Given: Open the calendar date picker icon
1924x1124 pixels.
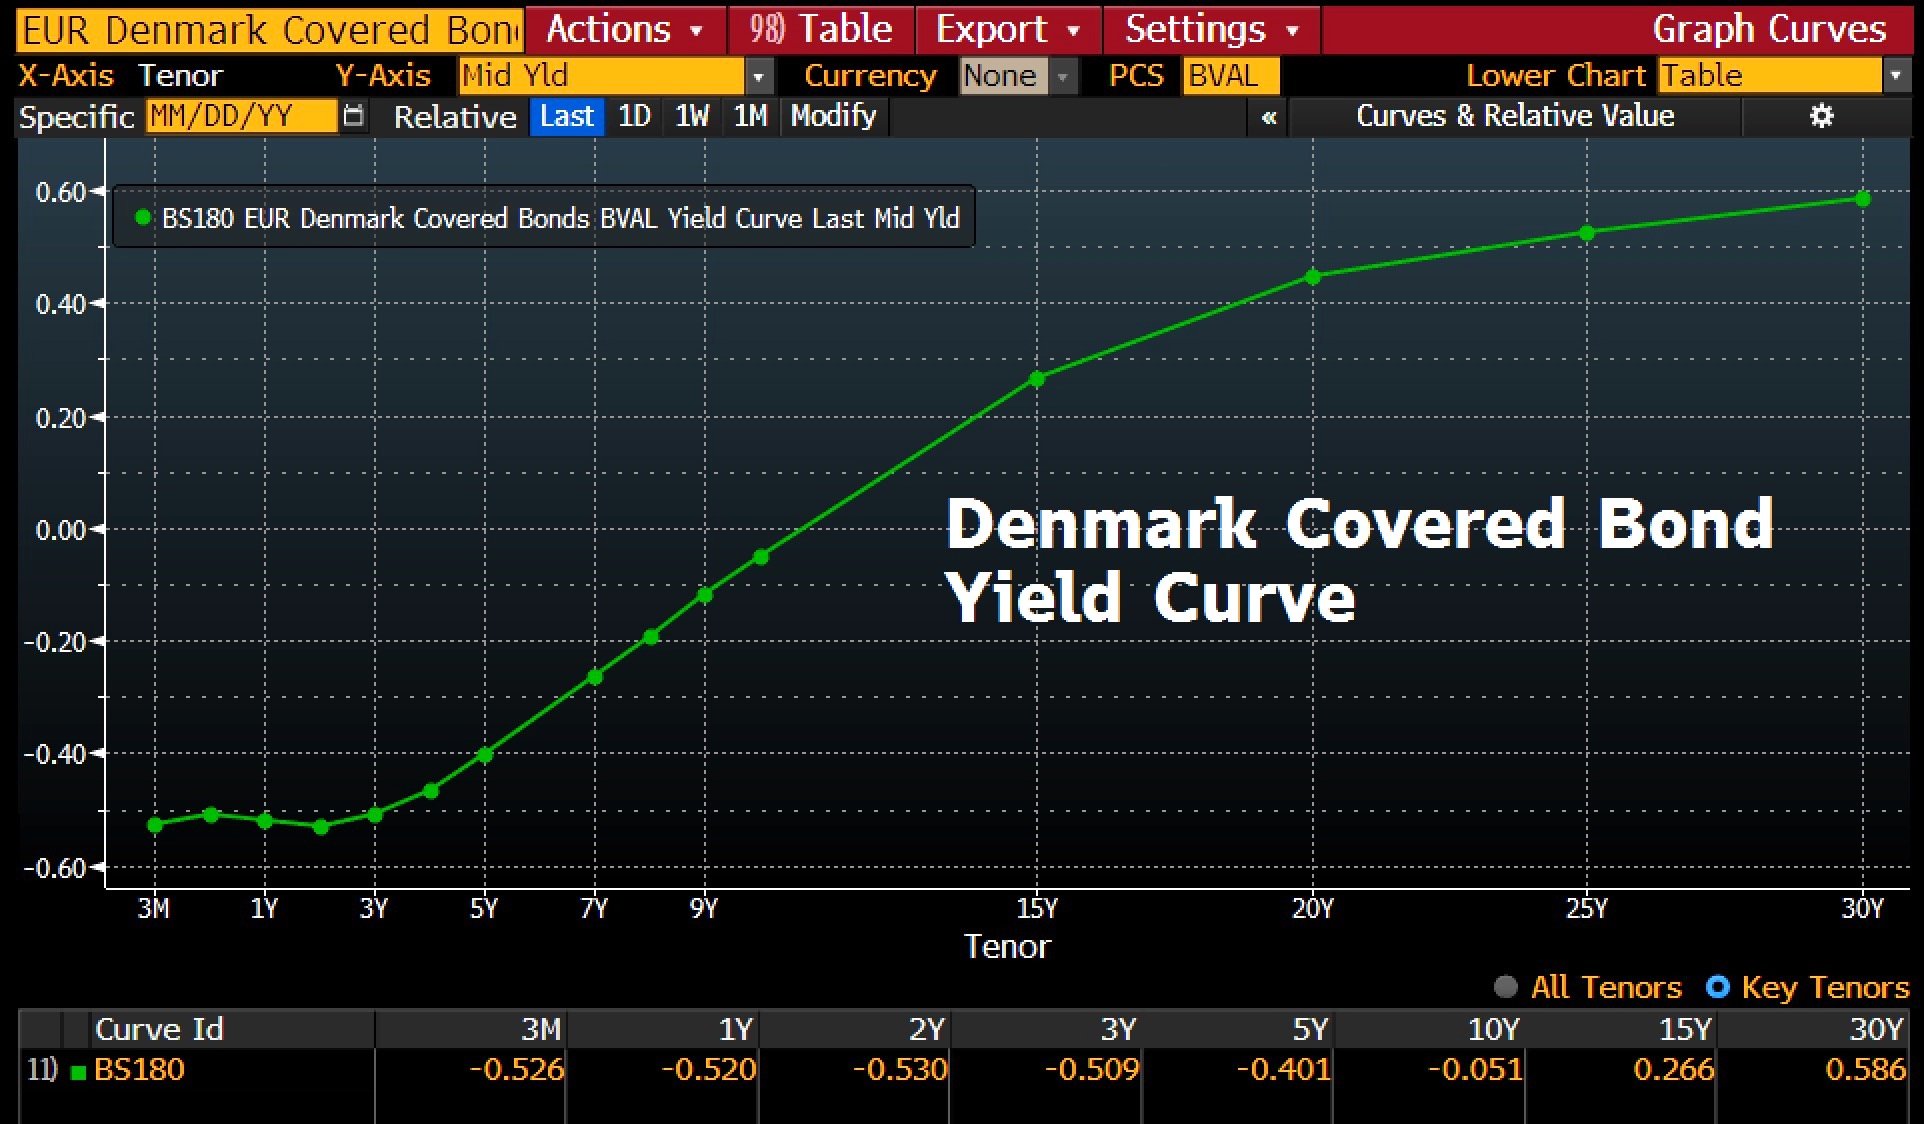Looking at the screenshot, I should pyautogui.click(x=353, y=116).
